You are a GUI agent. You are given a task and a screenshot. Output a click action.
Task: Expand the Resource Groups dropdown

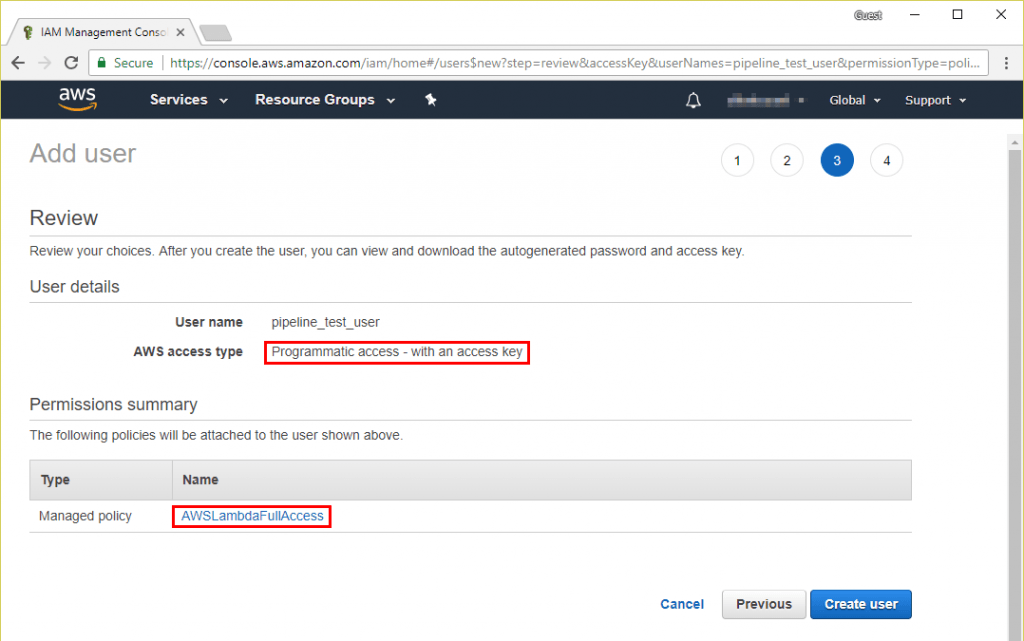coord(324,100)
